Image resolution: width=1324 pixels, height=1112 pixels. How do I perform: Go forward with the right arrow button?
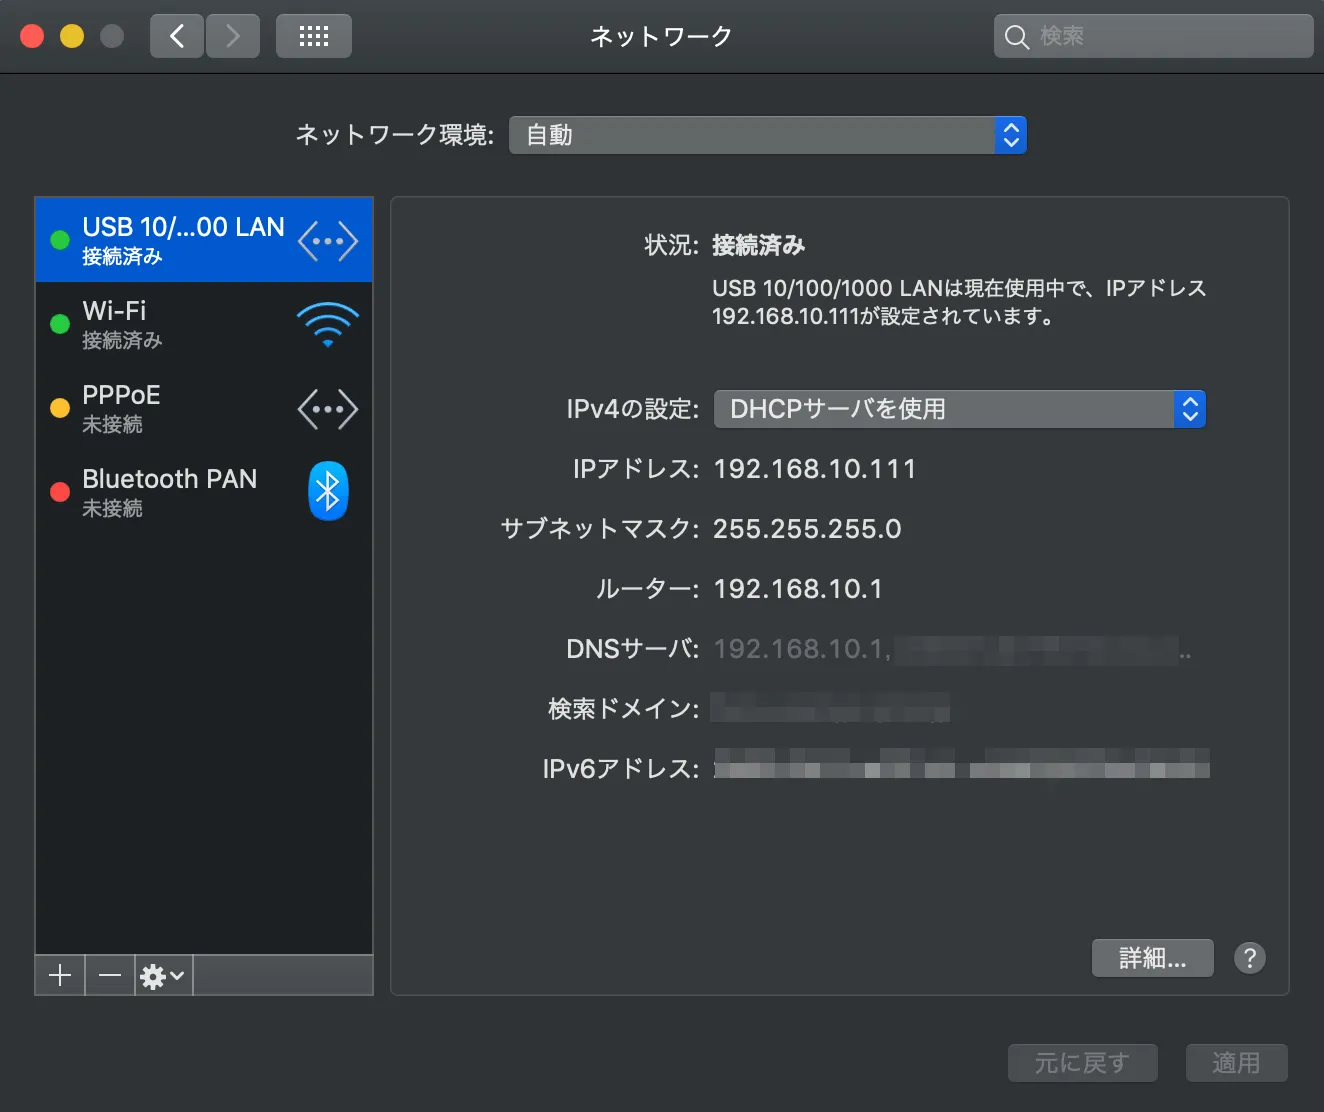point(233,36)
